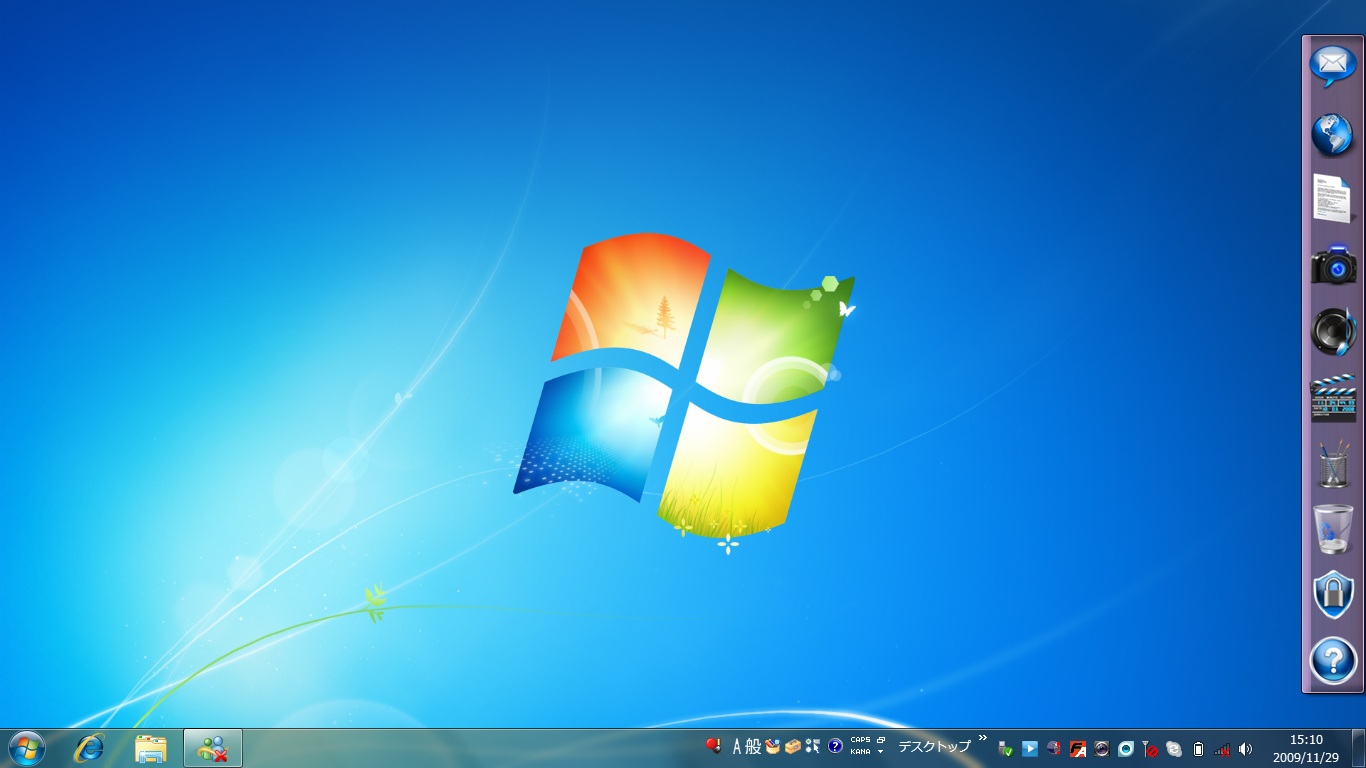Open the Windows Start menu orb
The image size is (1366, 768).
click(27, 748)
